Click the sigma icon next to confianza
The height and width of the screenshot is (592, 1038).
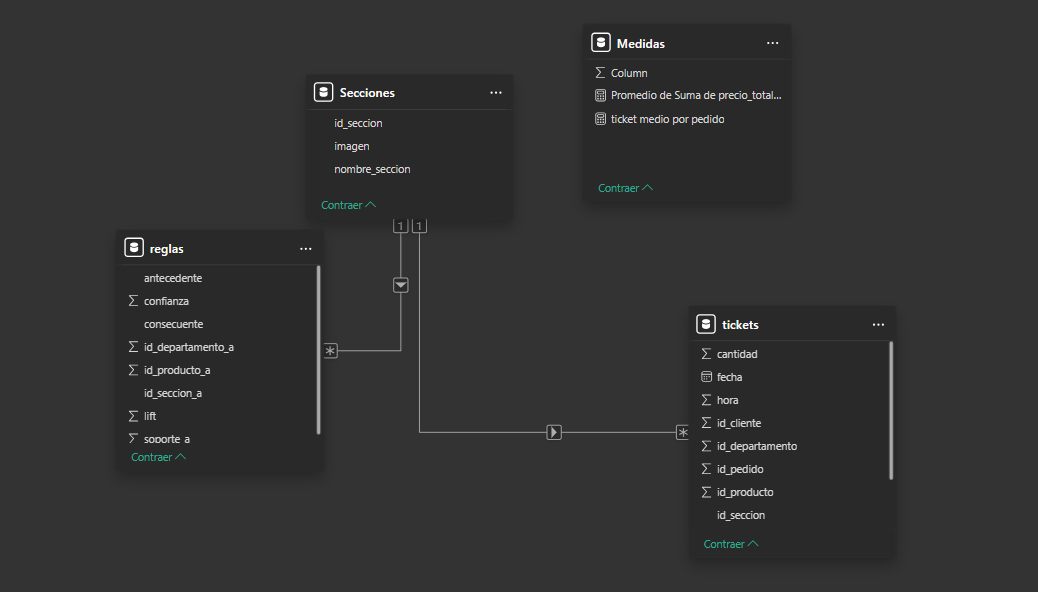click(133, 301)
